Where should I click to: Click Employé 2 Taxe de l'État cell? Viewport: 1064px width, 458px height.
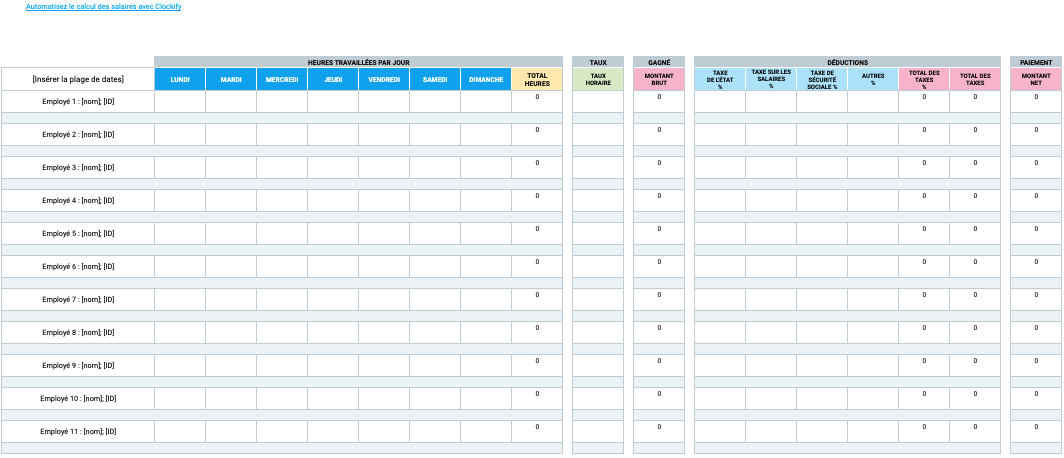[720, 134]
